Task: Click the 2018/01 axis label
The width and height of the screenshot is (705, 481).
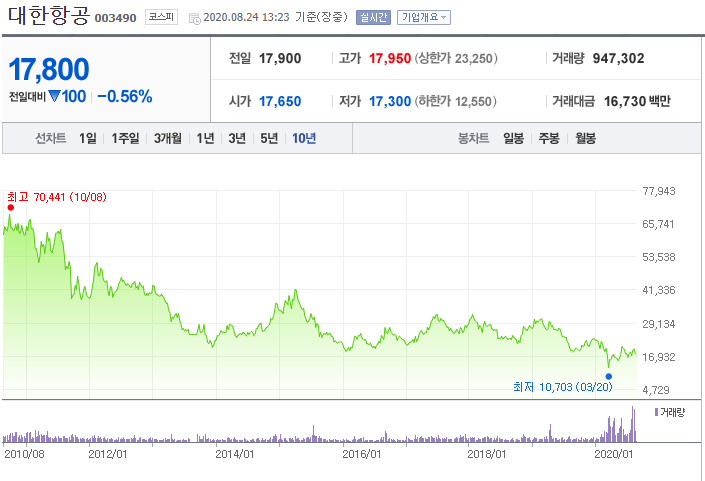Action: (x=486, y=454)
